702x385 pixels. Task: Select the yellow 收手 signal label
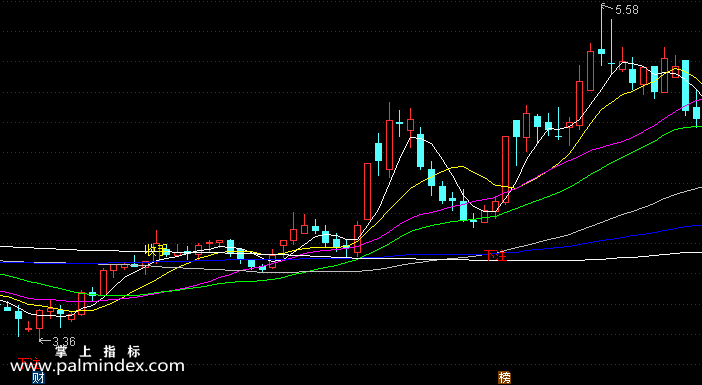tap(156, 250)
